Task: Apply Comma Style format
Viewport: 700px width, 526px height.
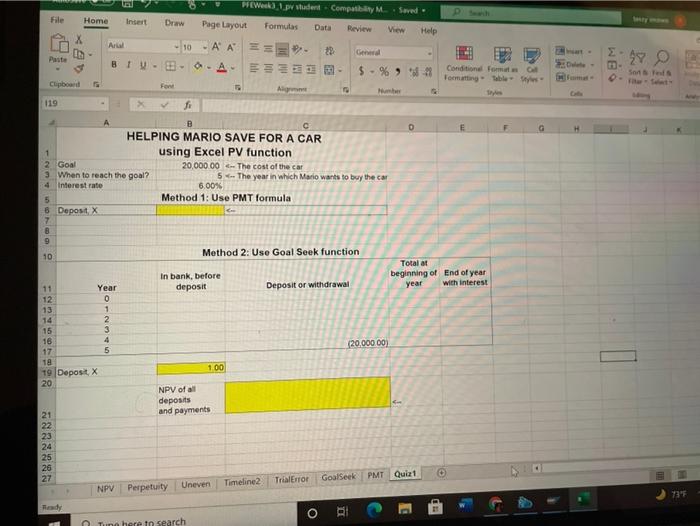Action: [397, 71]
